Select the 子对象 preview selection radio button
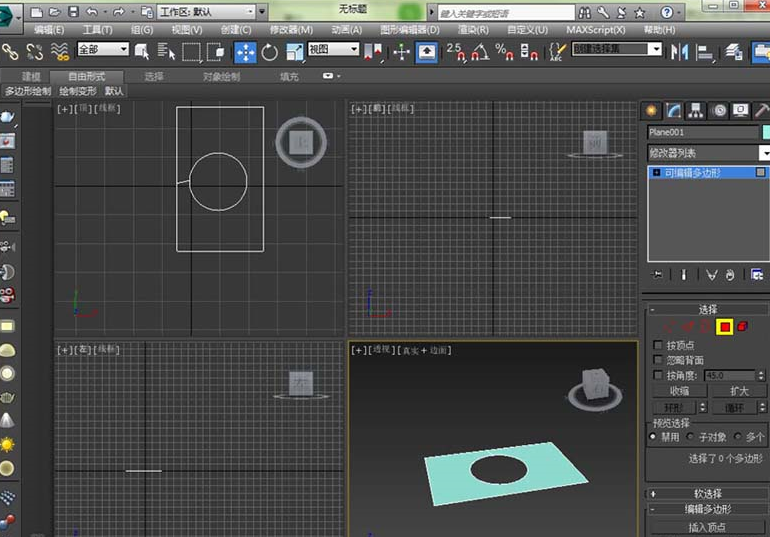Screen dimensions: 770x537 tap(690, 437)
